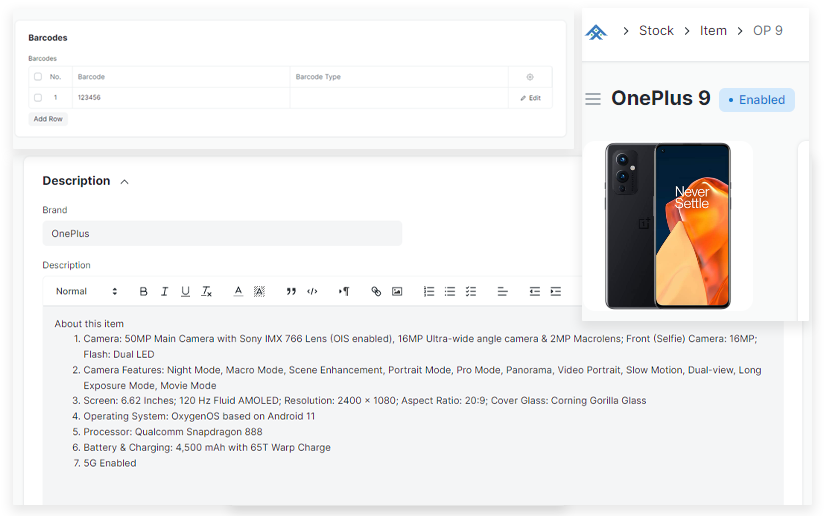Click the Brand field with OnePlus

tap(222, 233)
